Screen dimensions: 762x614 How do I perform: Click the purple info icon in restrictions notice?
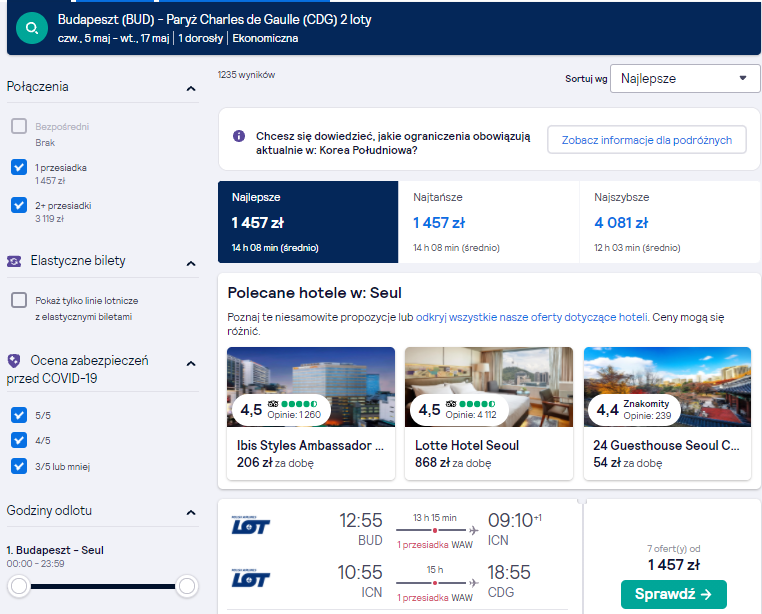239,136
